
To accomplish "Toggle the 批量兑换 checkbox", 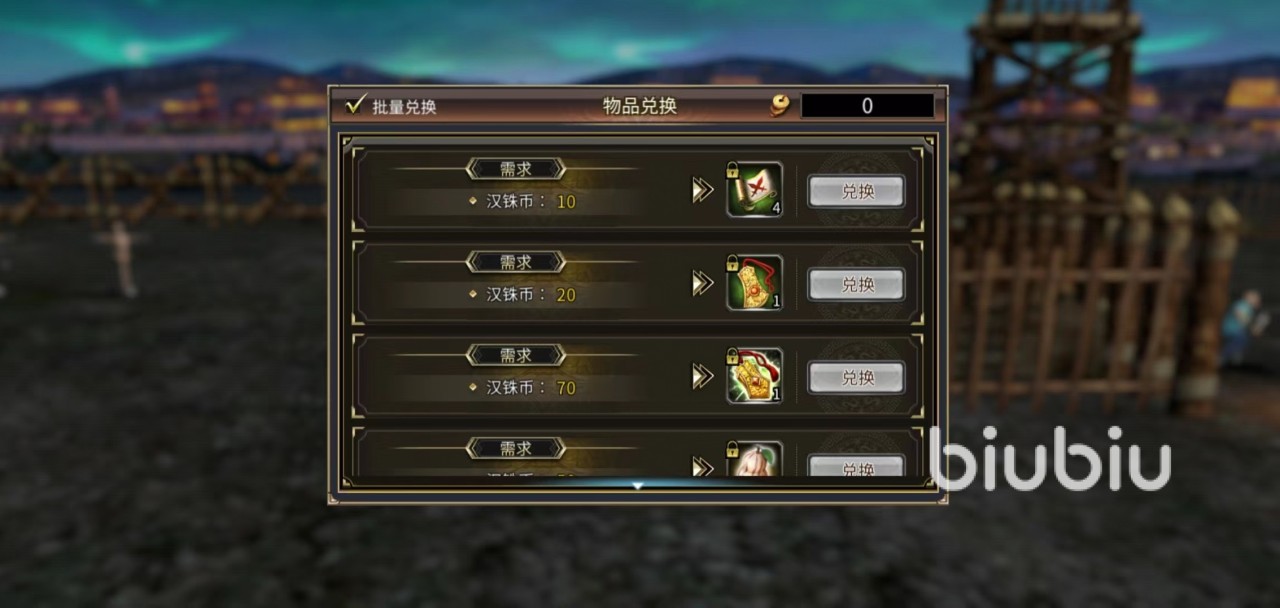I will (x=356, y=105).
